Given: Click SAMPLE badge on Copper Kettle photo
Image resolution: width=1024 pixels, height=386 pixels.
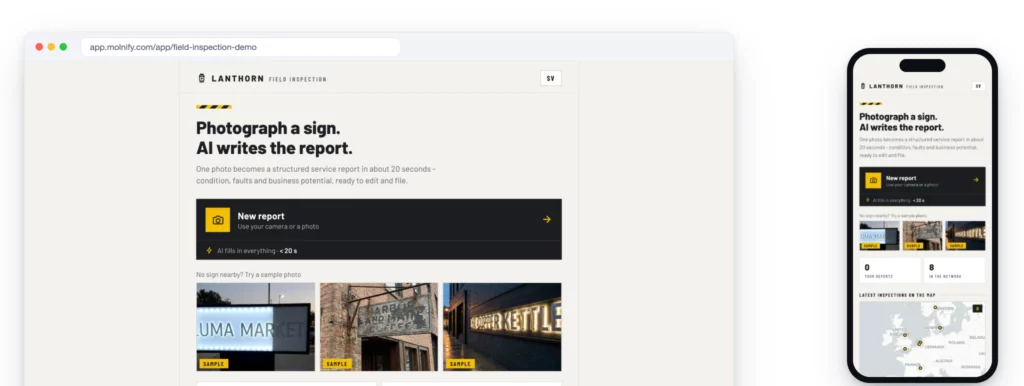Looking at the screenshot, I should tap(460, 364).
